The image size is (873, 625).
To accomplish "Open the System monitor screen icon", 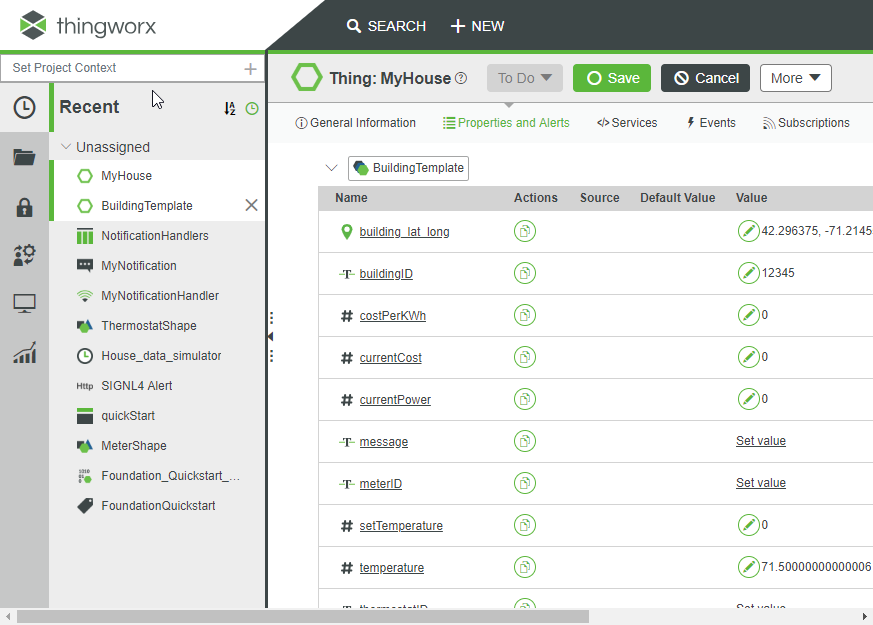I will pos(24,303).
